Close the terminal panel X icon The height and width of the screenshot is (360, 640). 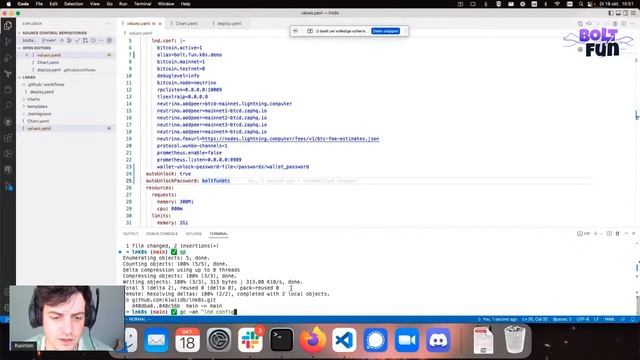634,233
